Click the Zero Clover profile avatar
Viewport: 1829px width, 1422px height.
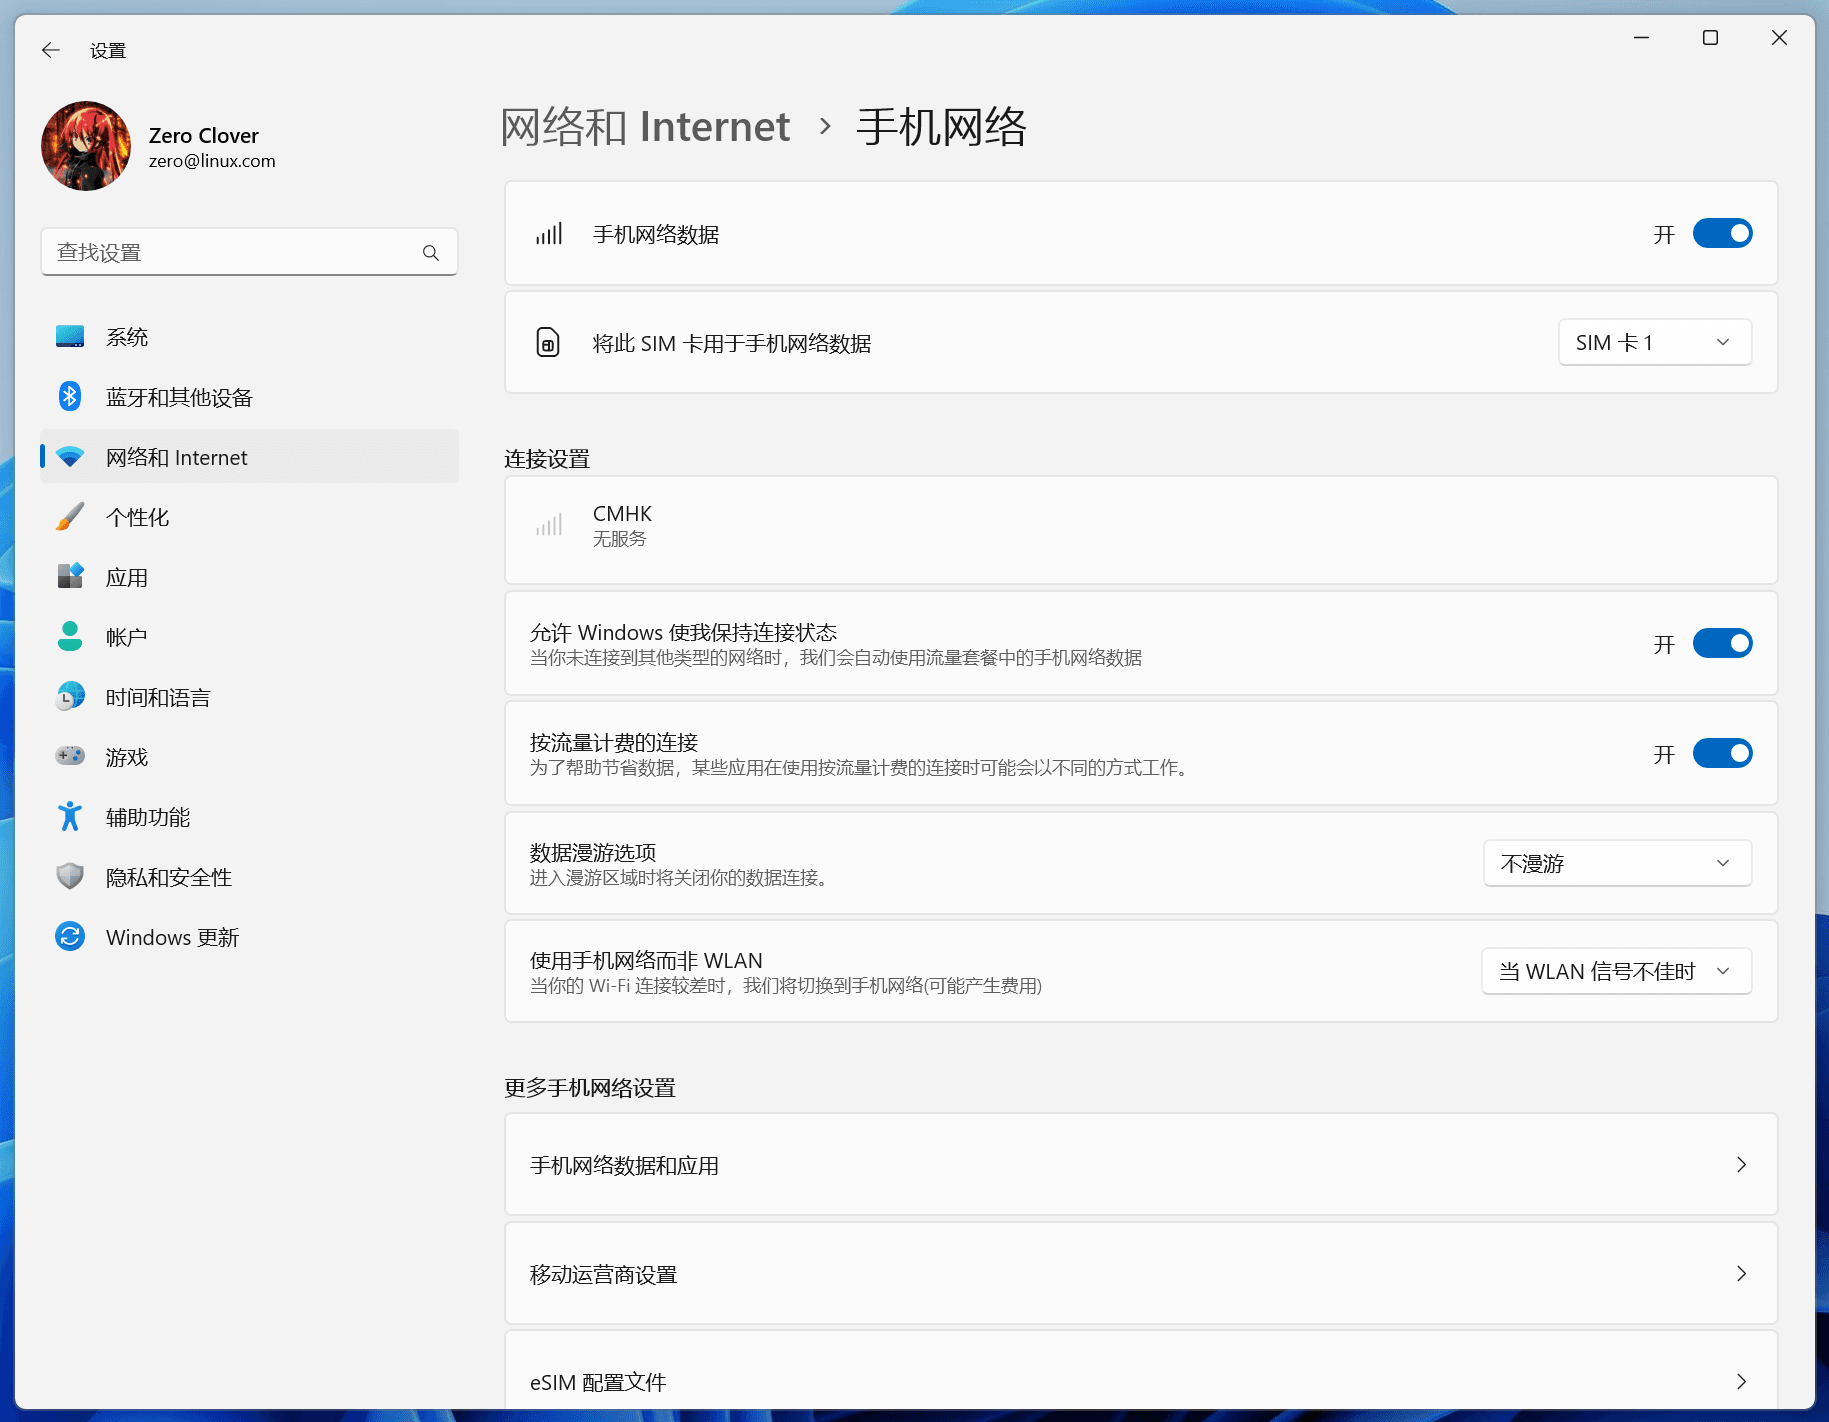[86, 146]
